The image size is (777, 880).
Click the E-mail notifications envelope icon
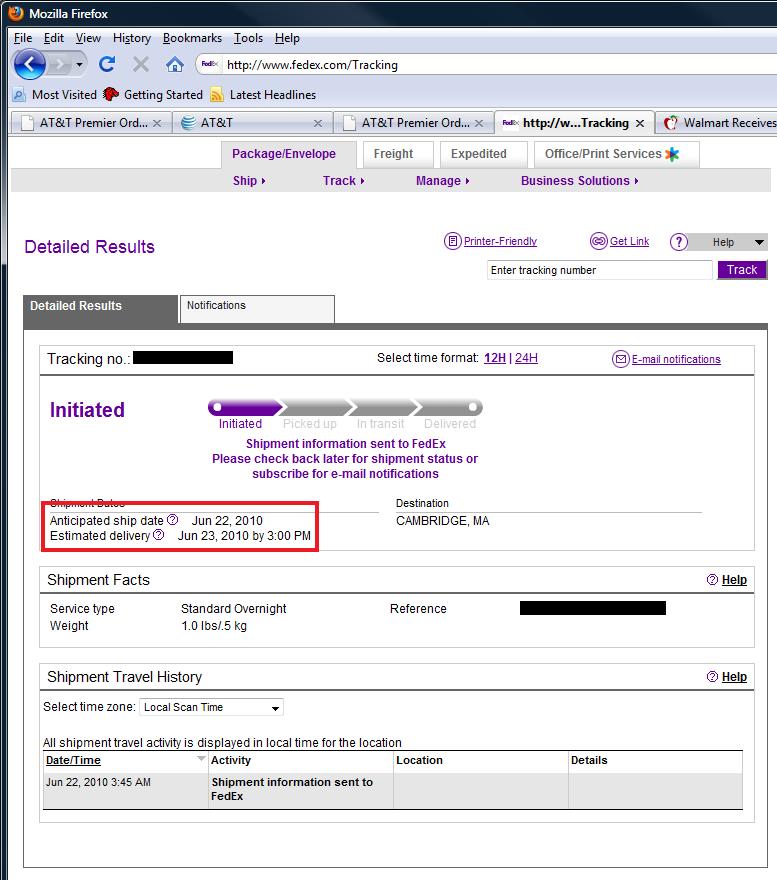[x=620, y=359]
